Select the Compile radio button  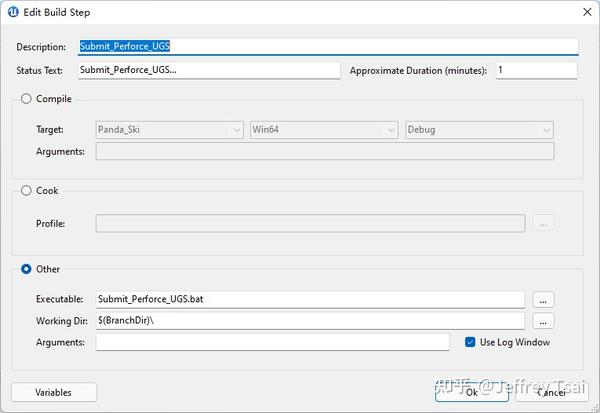tap(27, 99)
